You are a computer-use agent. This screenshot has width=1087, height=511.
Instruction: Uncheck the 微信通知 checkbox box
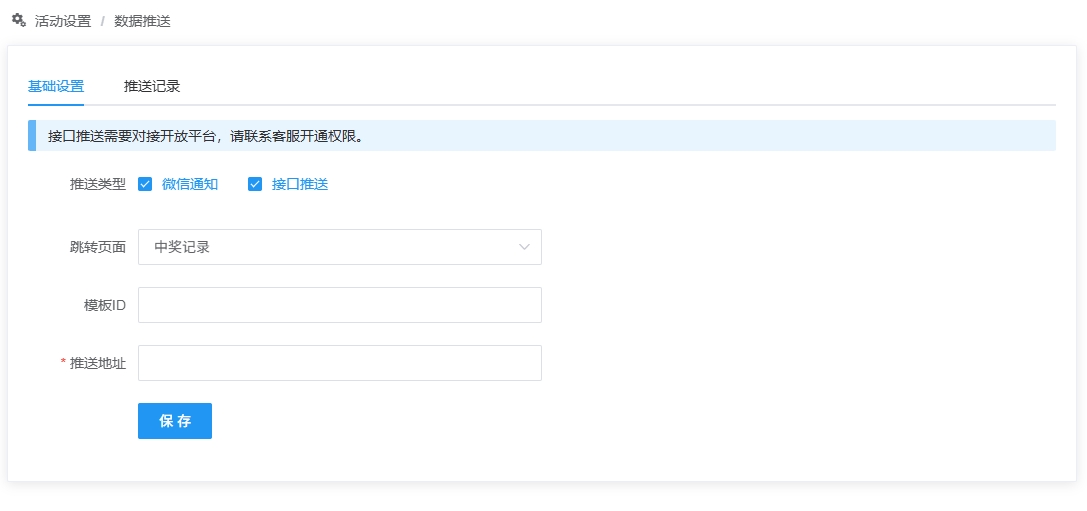(145, 184)
